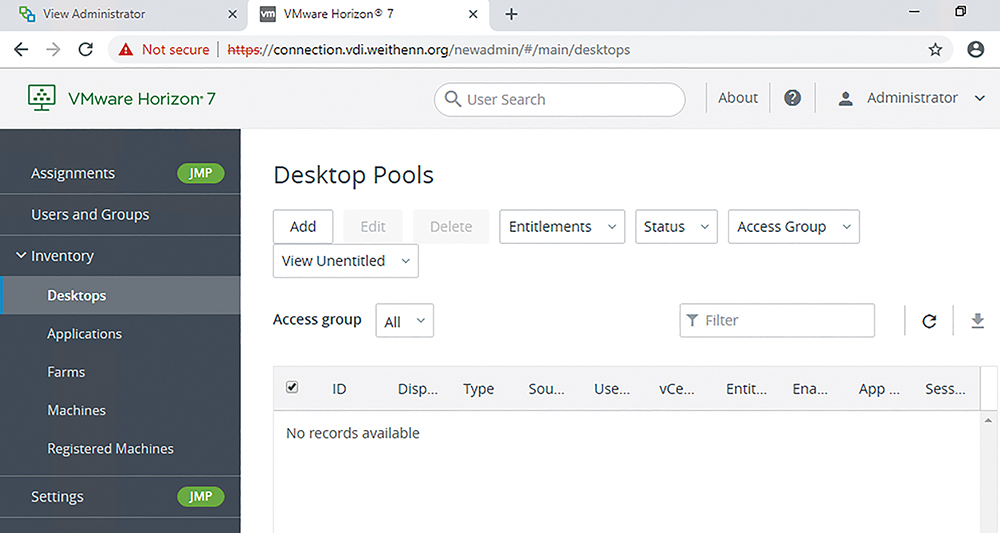The width and height of the screenshot is (1000, 533).
Task: Expand the Administrator account menu chevron
Action: [x=980, y=98]
